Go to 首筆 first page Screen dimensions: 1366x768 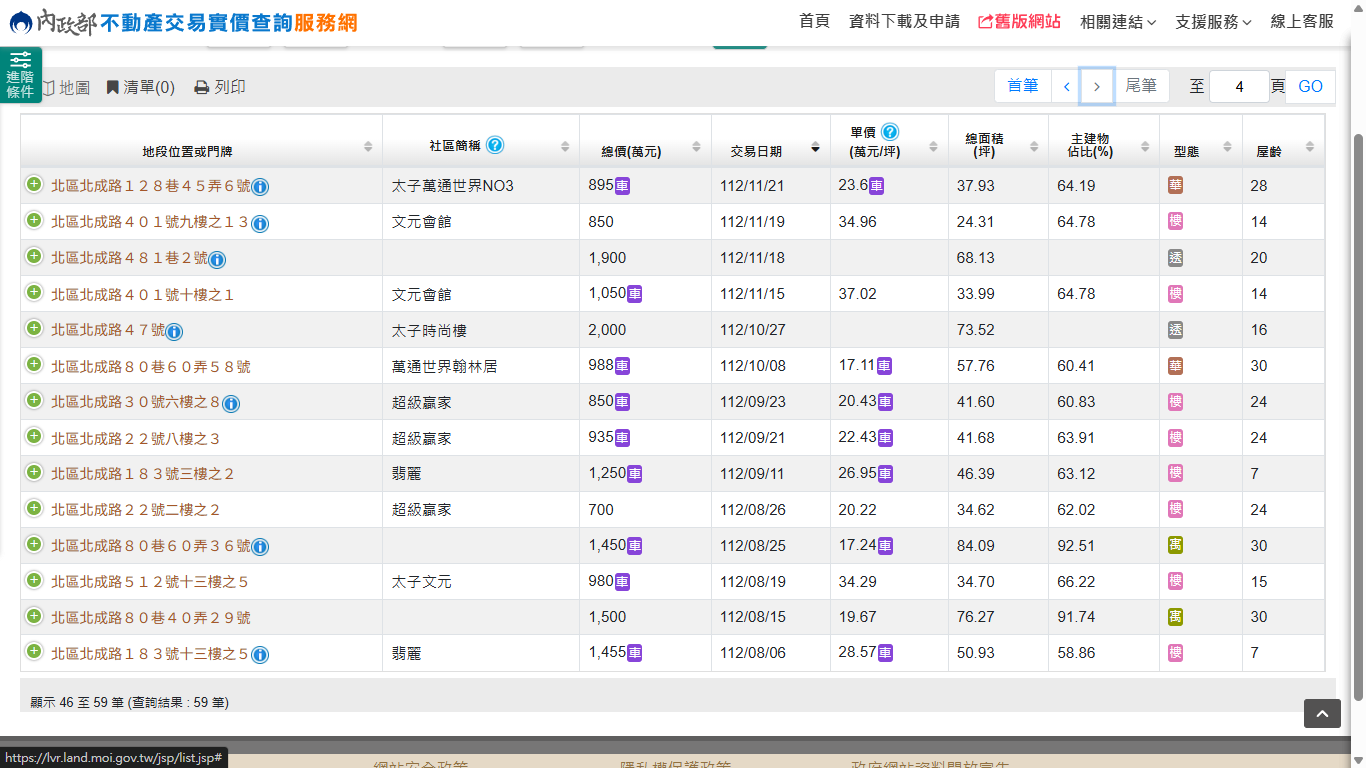click(1023, 86)
